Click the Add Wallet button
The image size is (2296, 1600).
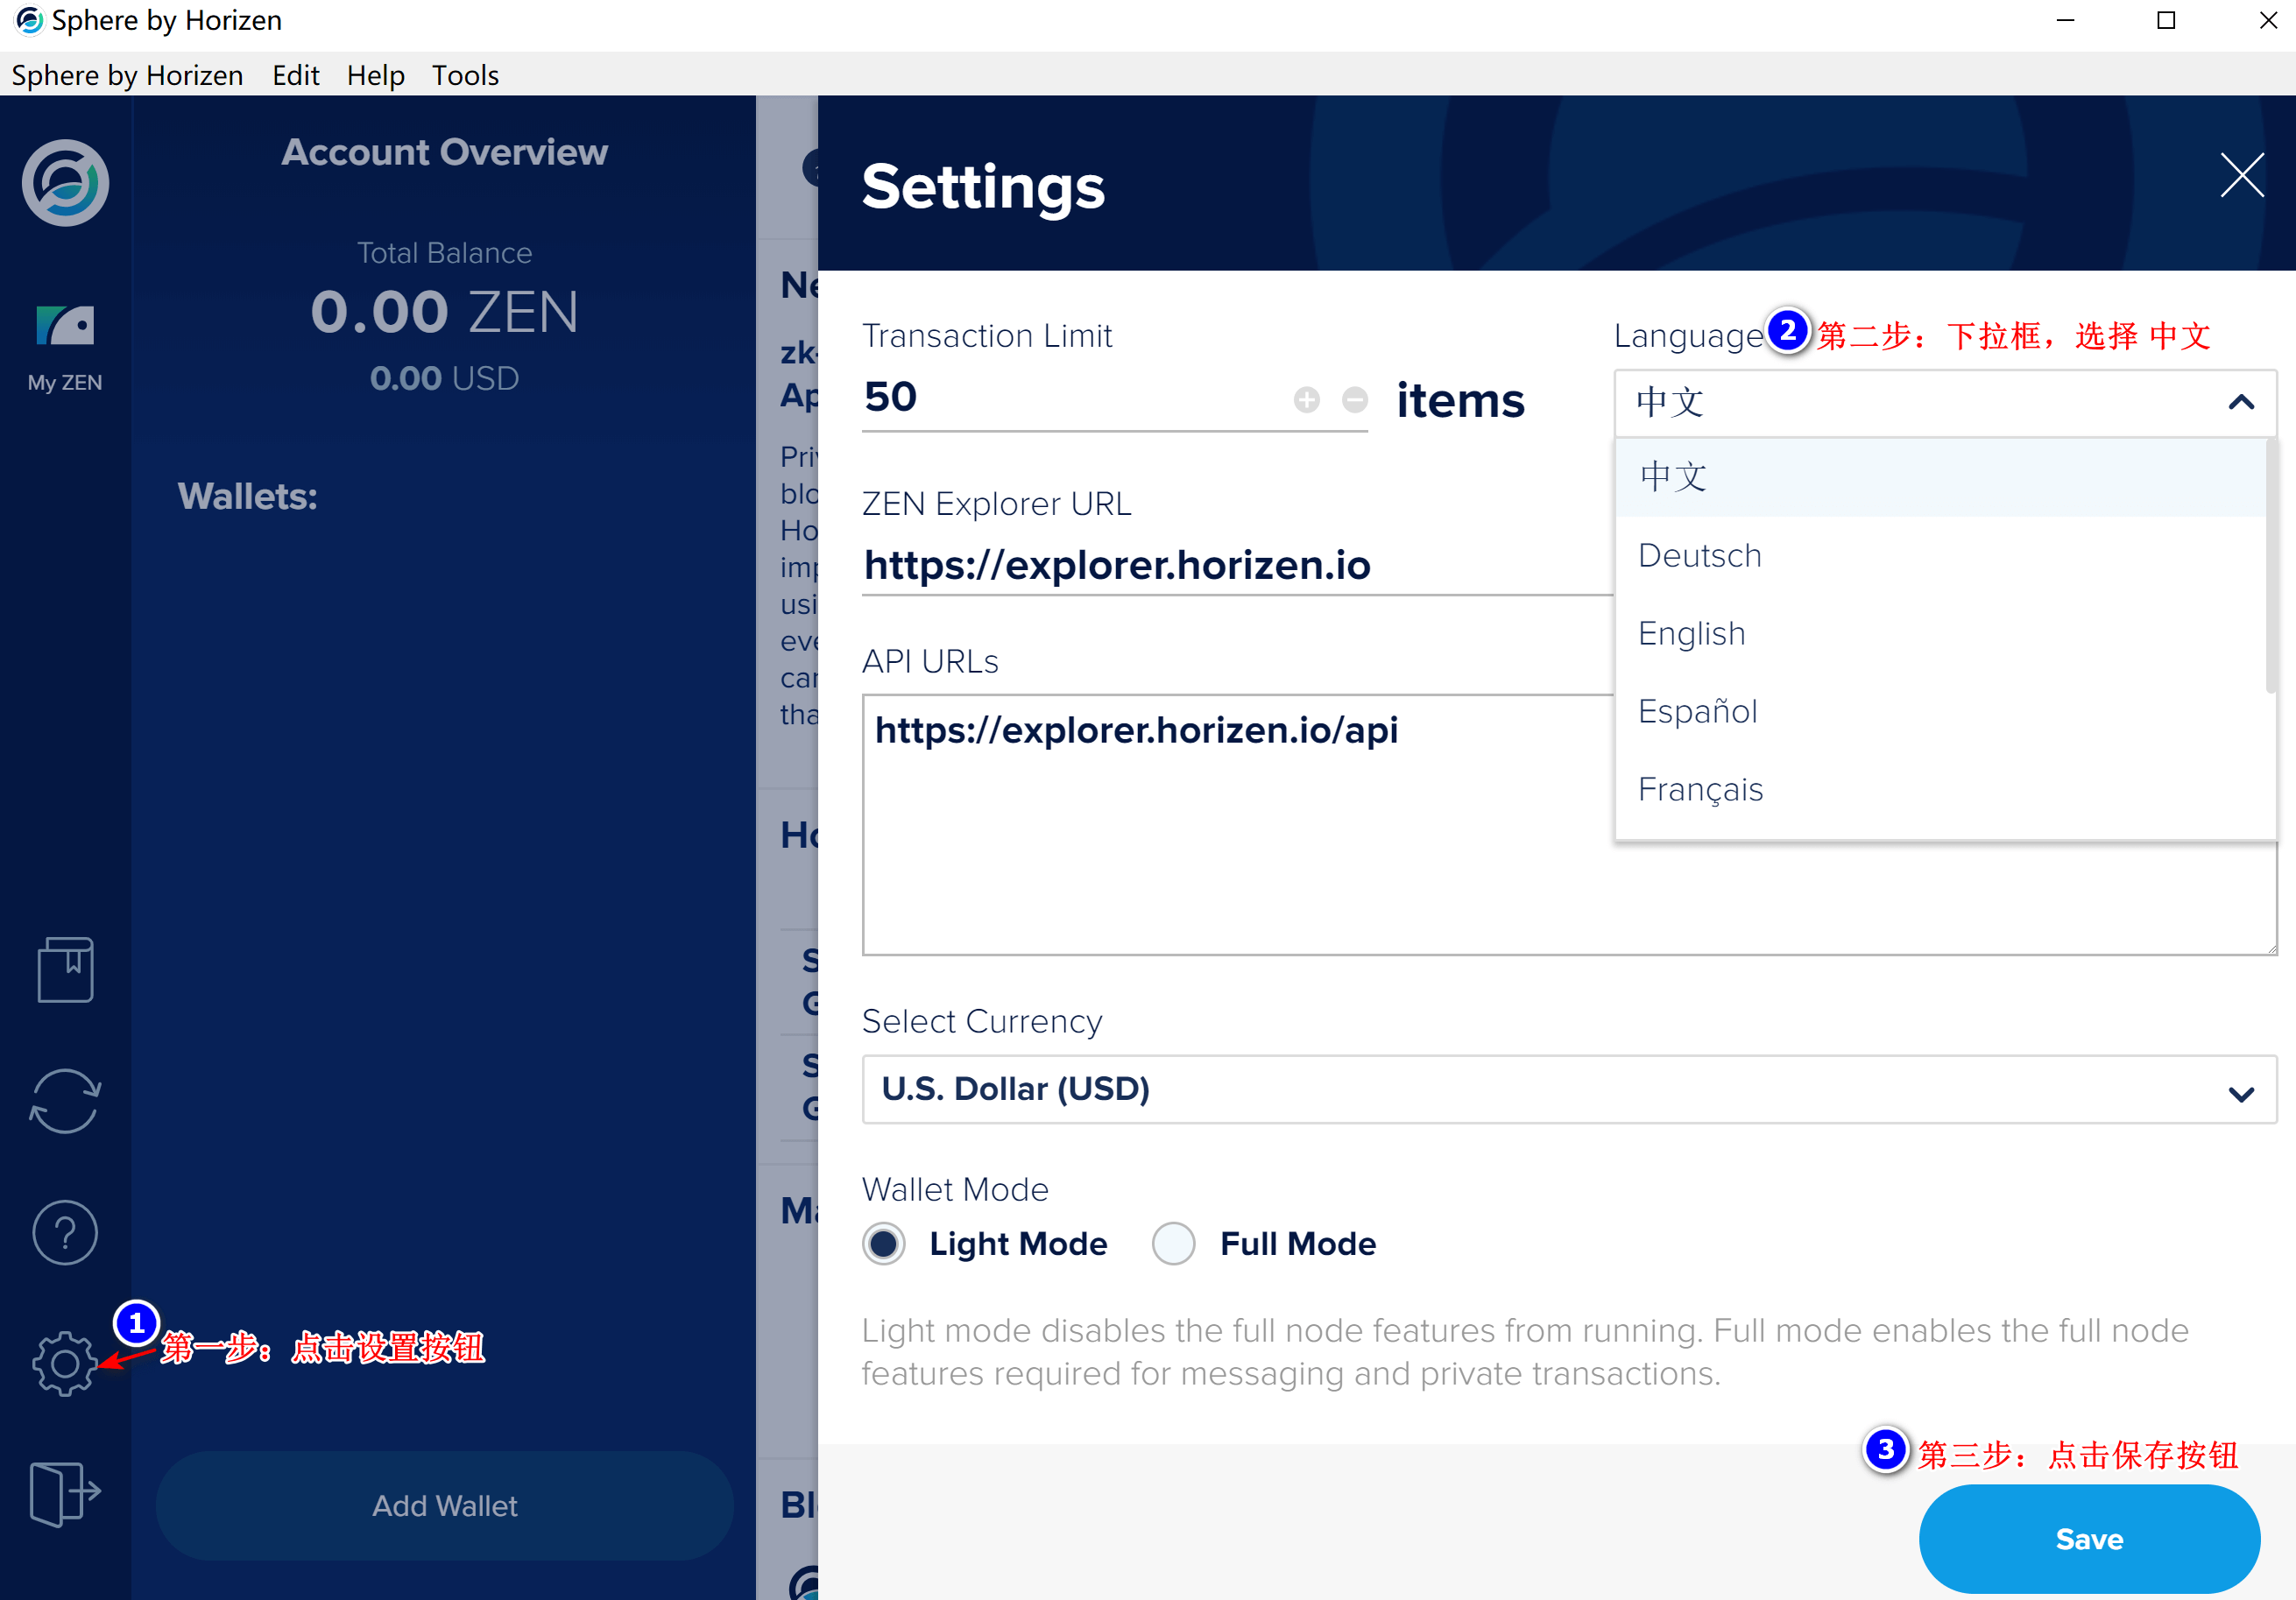444,1505
